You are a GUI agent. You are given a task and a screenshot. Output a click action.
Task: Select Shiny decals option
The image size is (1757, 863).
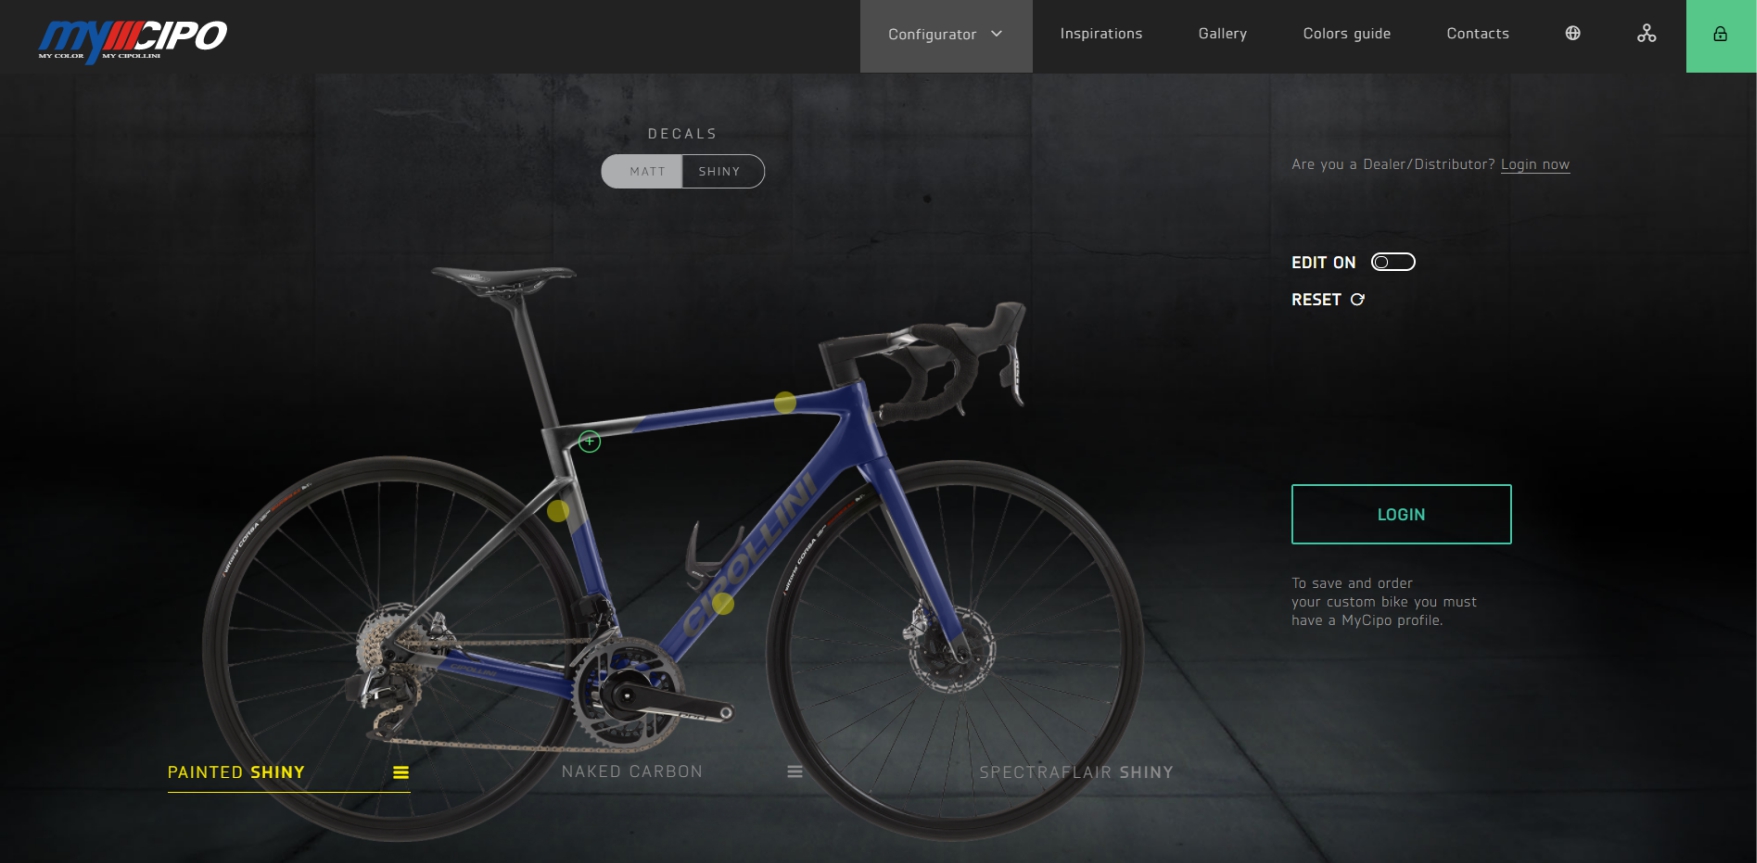722,171
